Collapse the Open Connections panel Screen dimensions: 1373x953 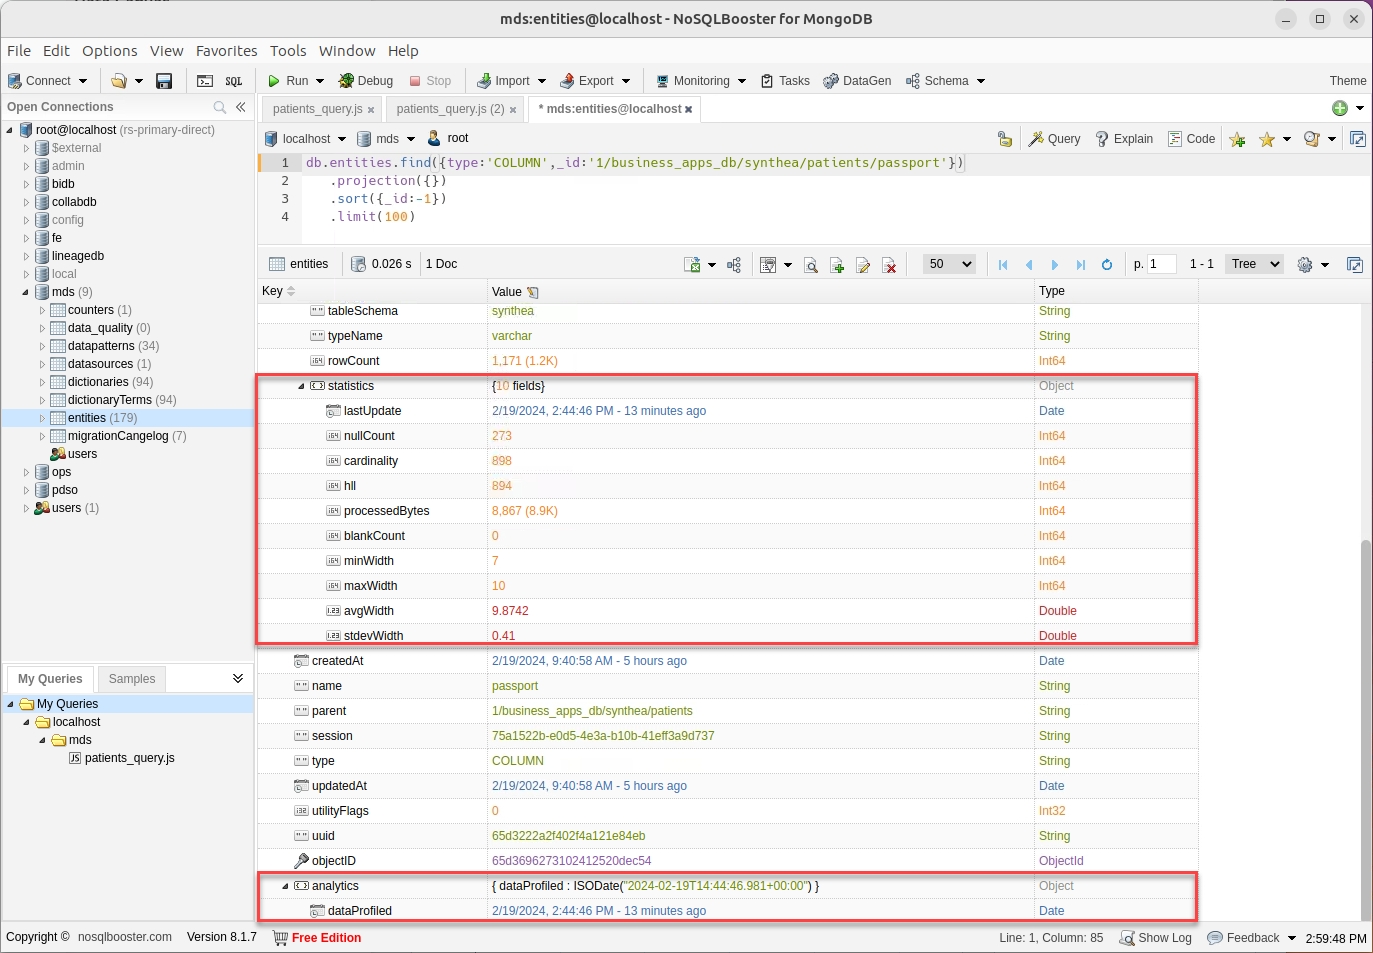click(x=241, y=107)
